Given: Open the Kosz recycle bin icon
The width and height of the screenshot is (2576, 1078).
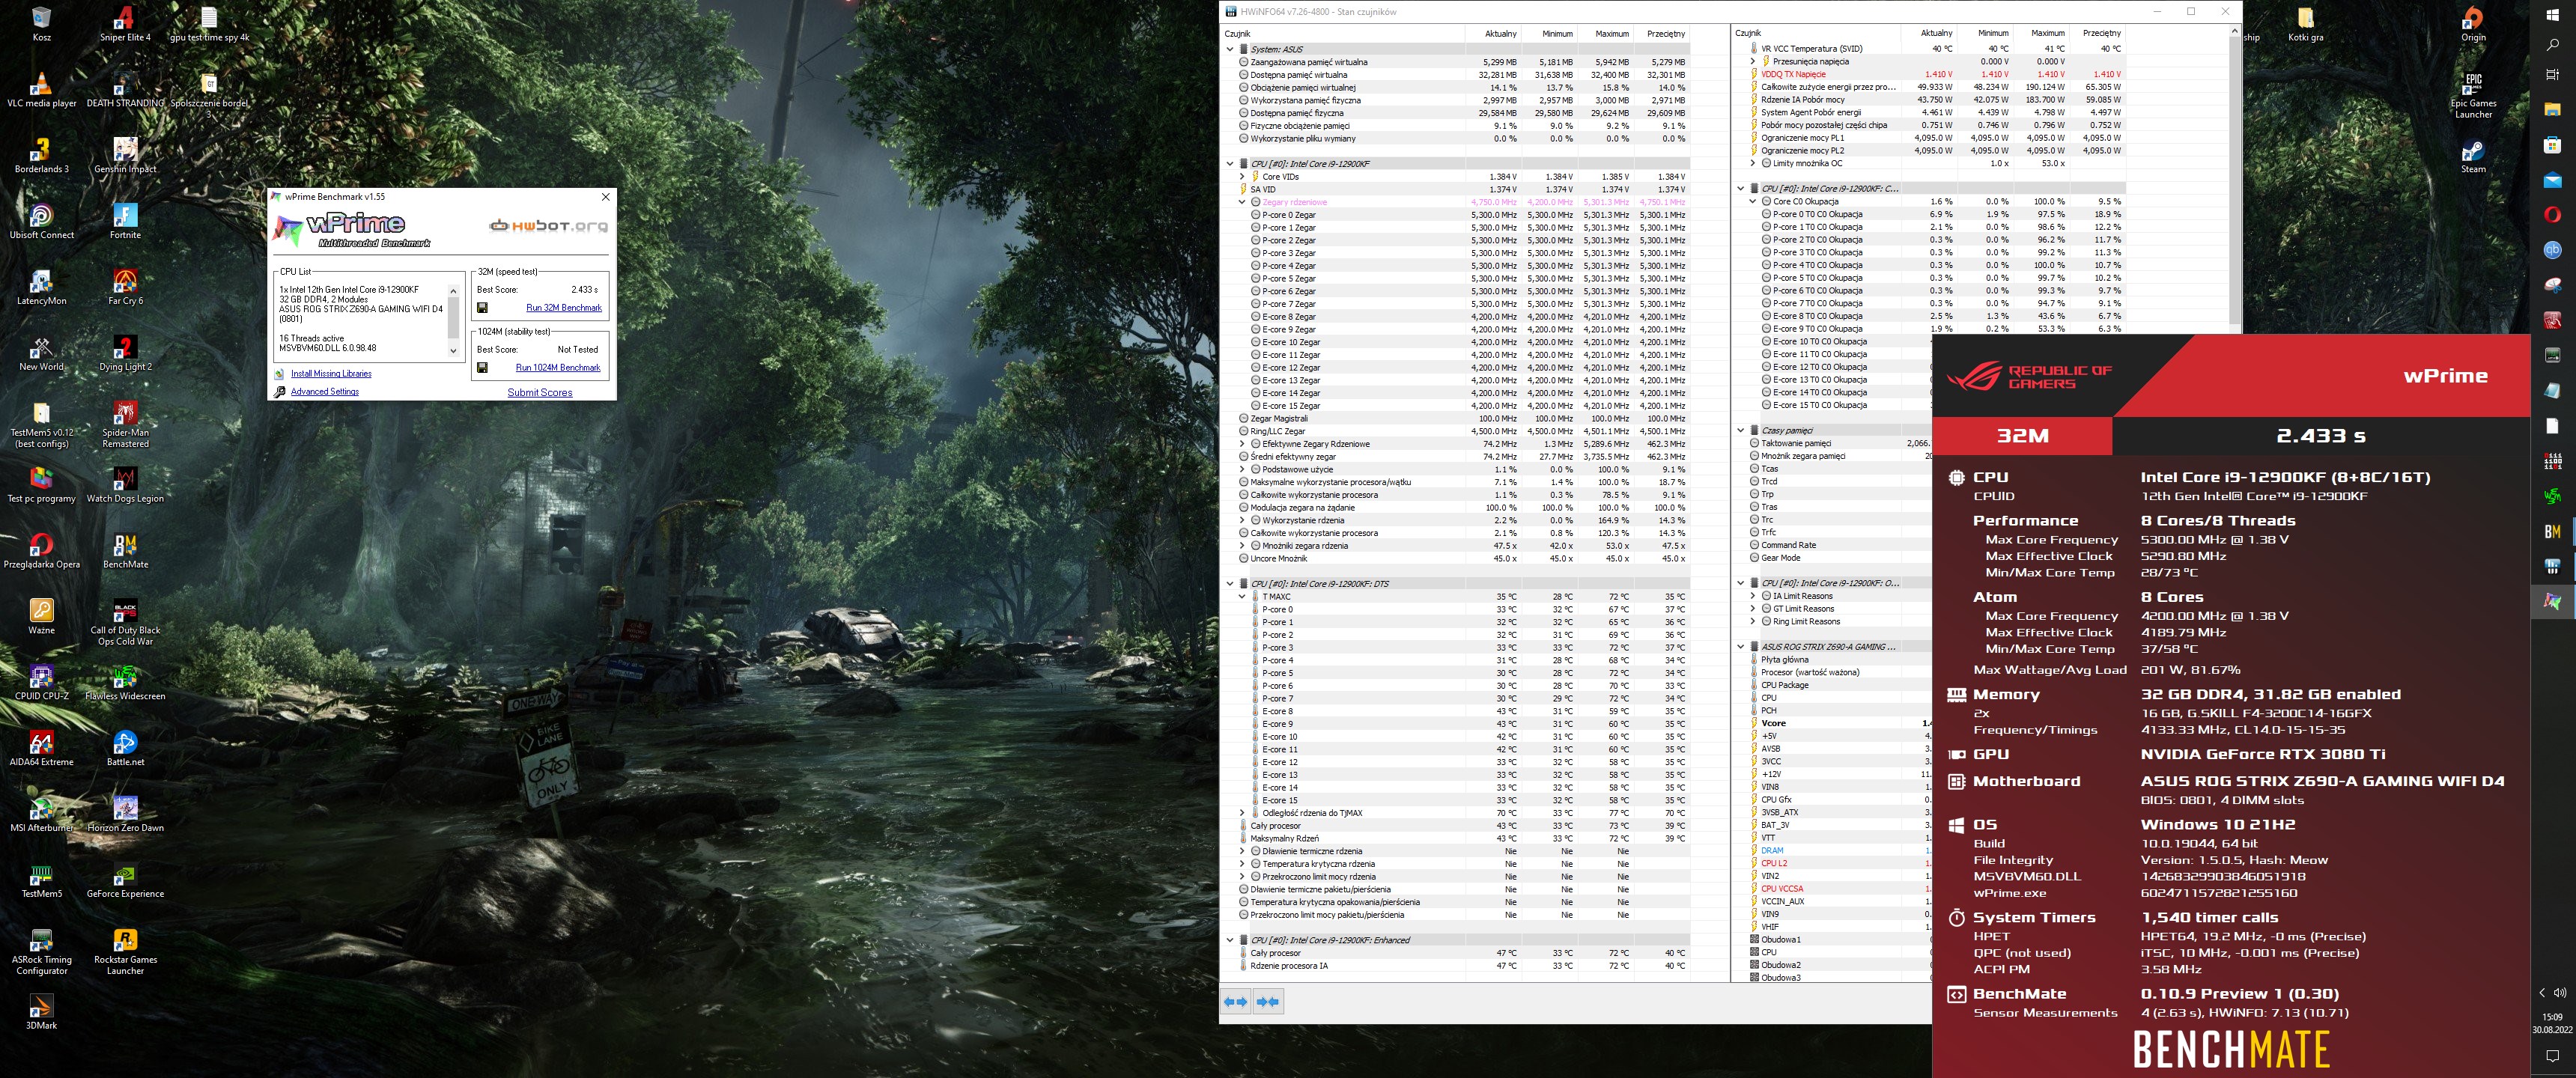Looking at the screenshot, I should (x=41, y=24).
